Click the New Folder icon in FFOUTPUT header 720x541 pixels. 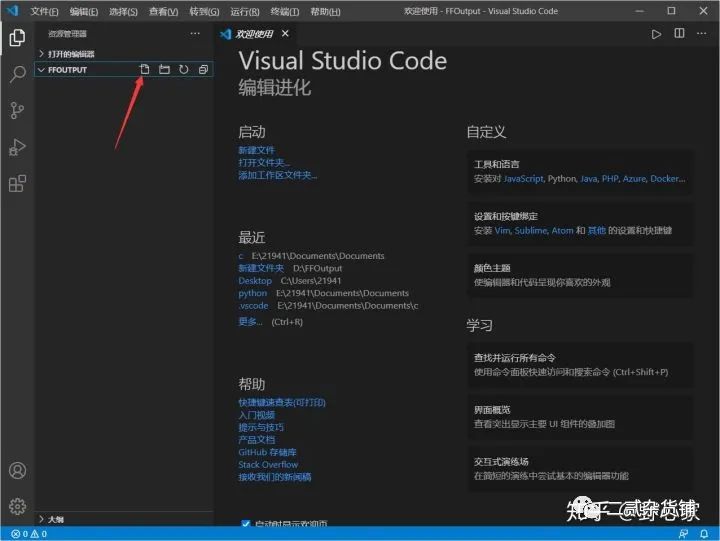(x=164, y=69)
